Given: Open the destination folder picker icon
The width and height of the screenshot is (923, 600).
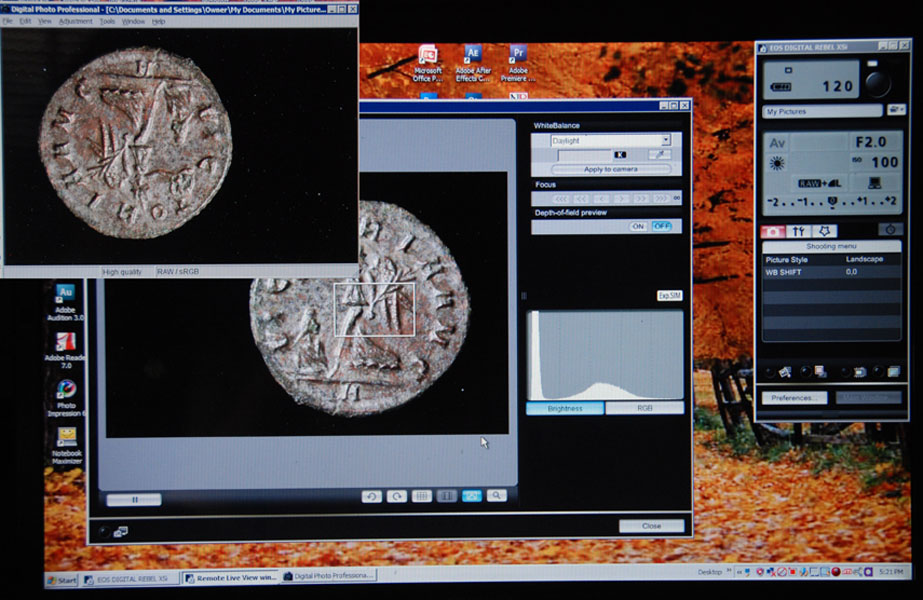Looking at the screenshot, I should [x=896, y=110].
